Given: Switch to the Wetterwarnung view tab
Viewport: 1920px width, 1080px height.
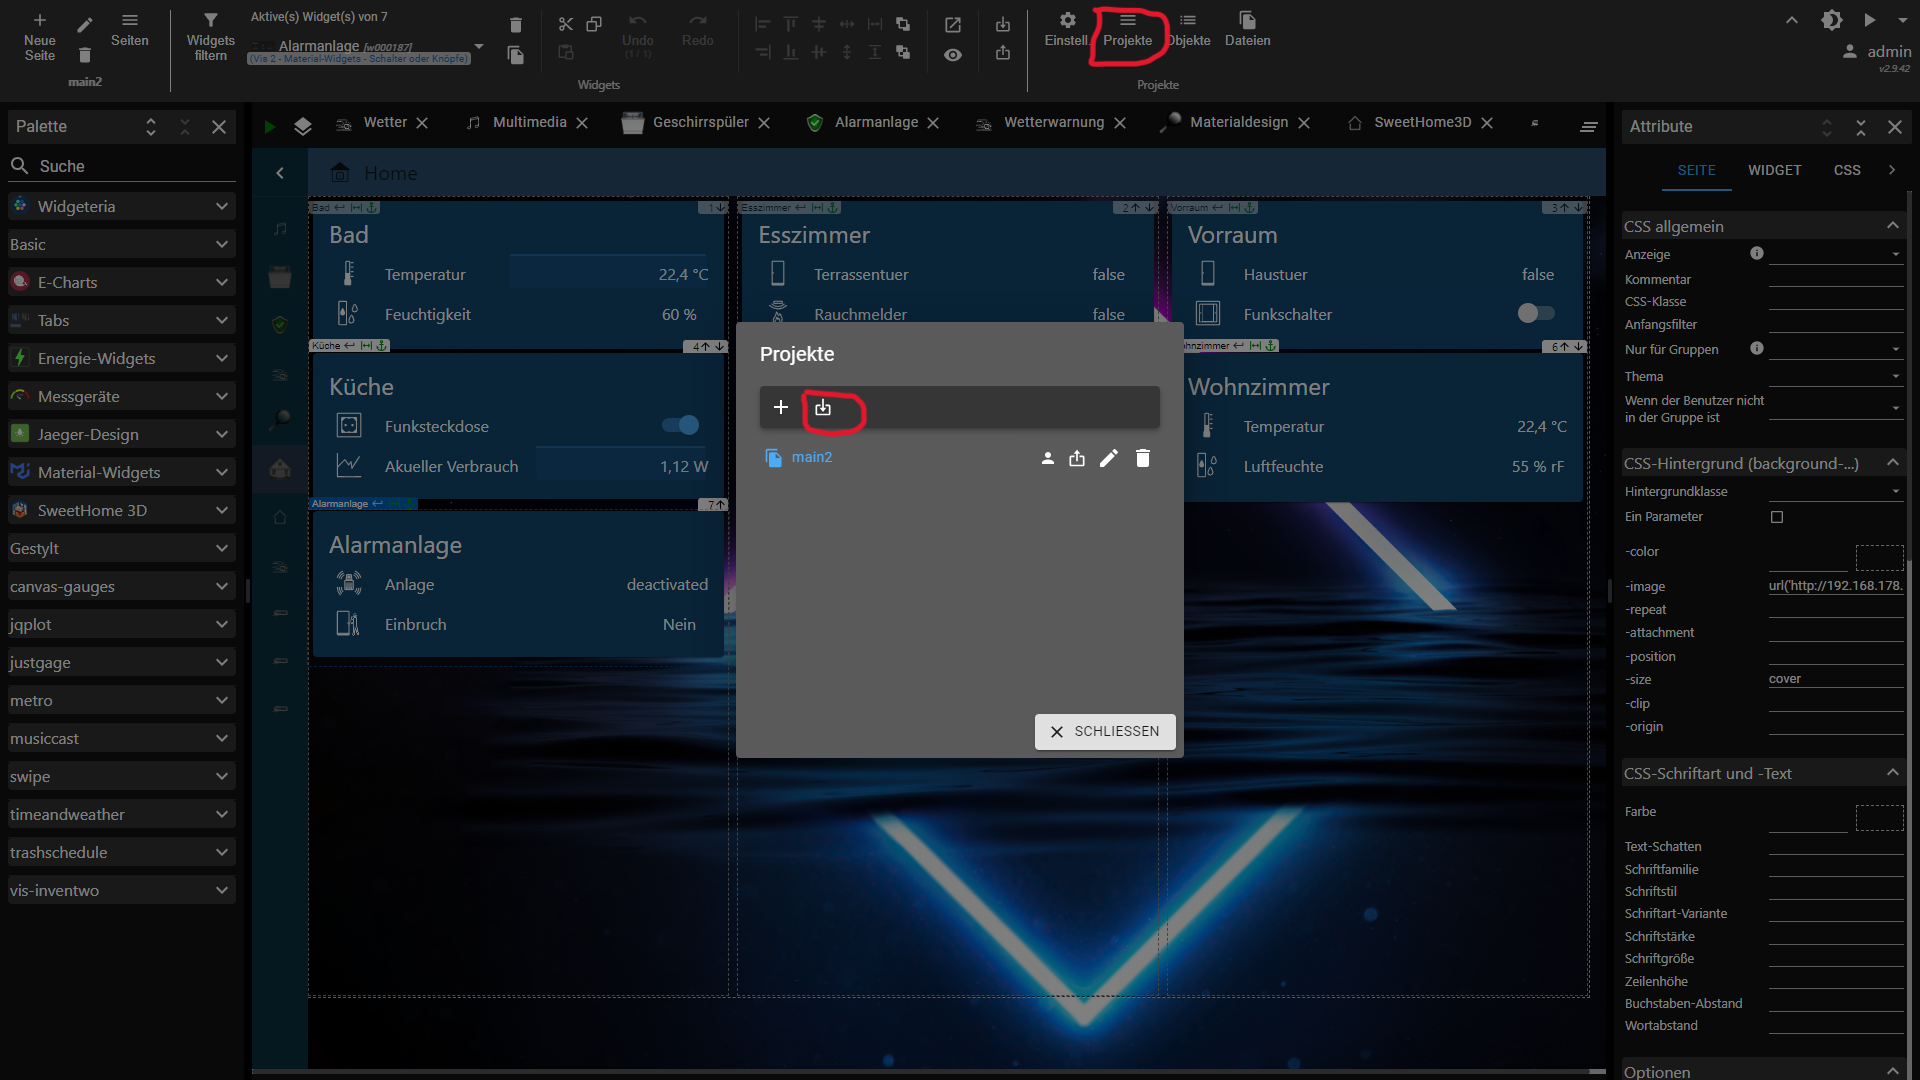Looking at the screenshot, I should 1053,122.
